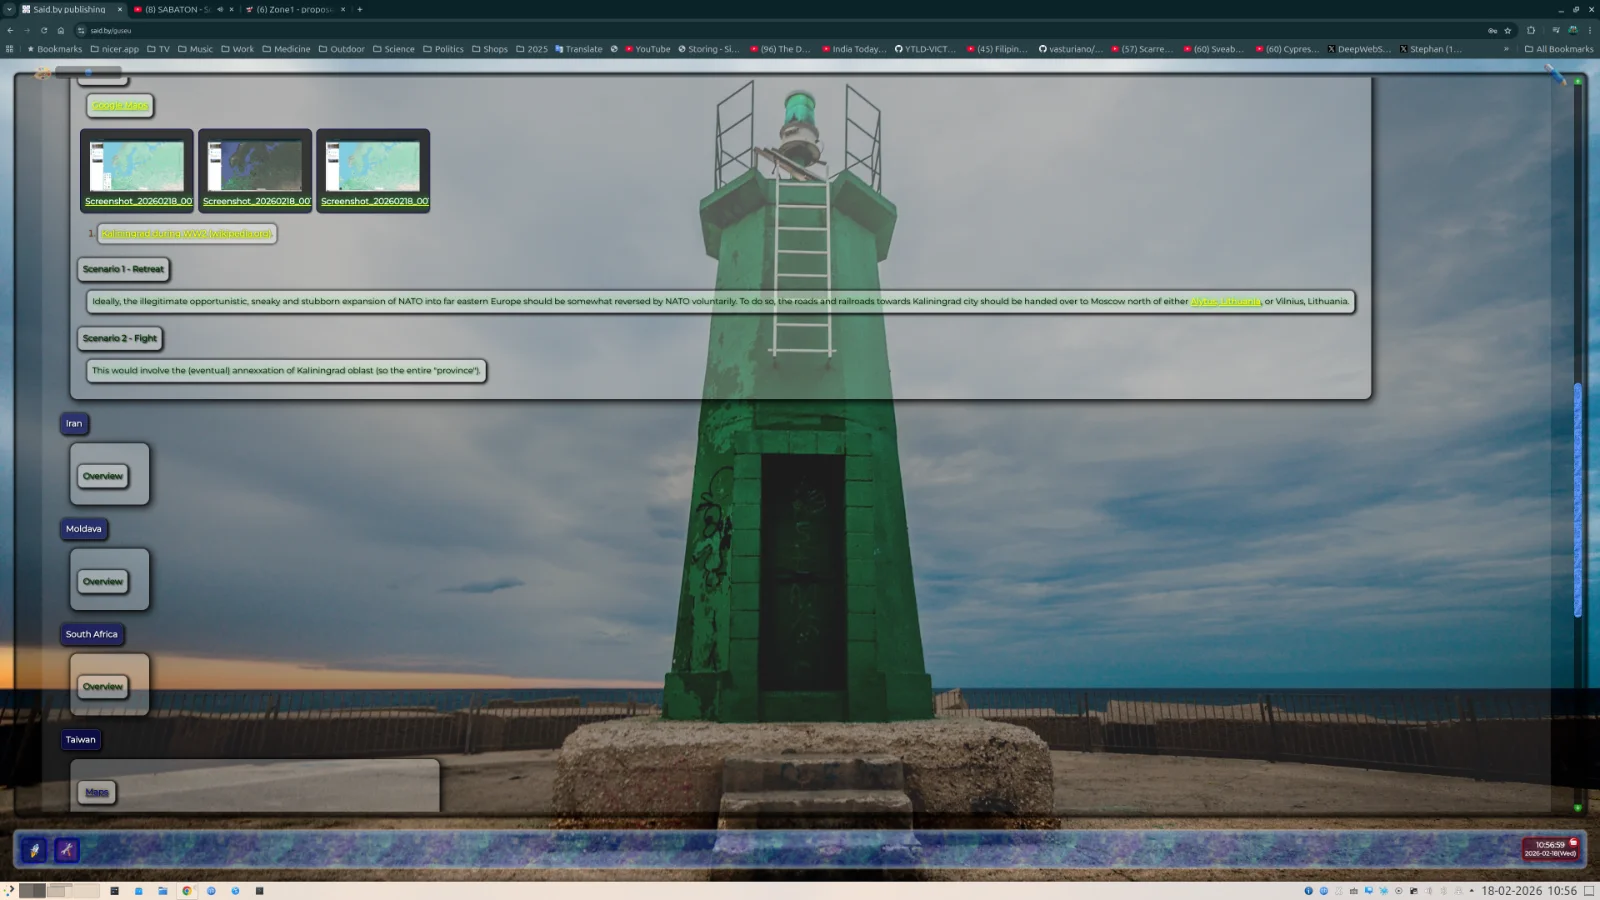Image resolution: width=1600 pixels, height=900 pixels.
Task: Expand the hidden tray icons arrow
Action: 1471,890
